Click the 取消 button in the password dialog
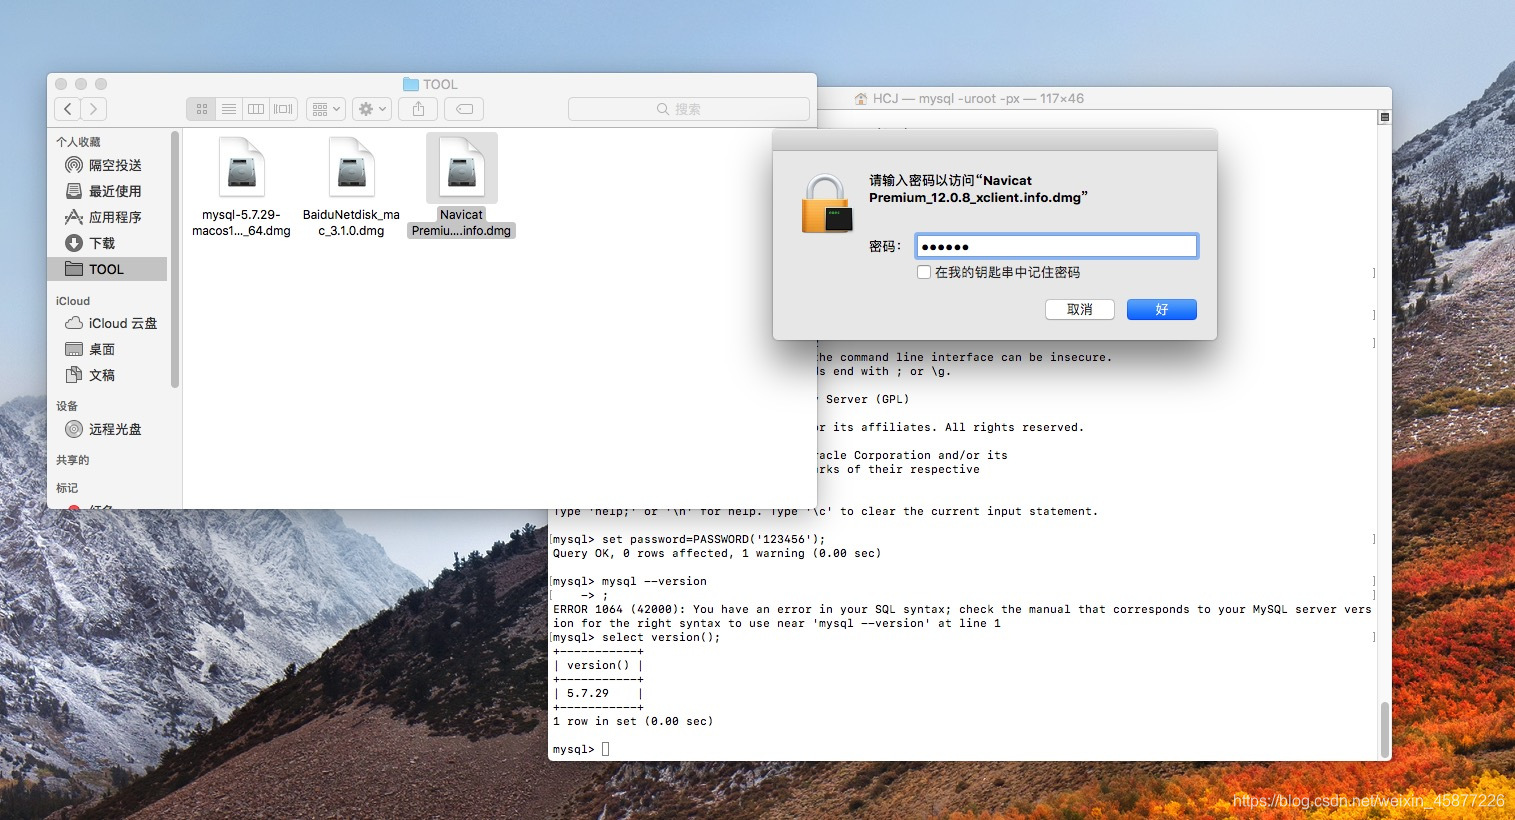This screenshot has width=1515, height=820. (1080, 310)
